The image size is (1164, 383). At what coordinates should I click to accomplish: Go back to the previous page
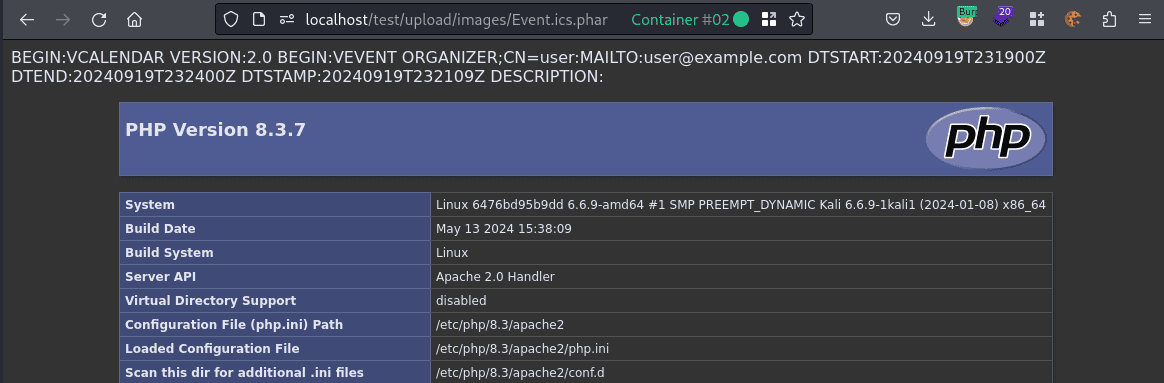point(27,20)
